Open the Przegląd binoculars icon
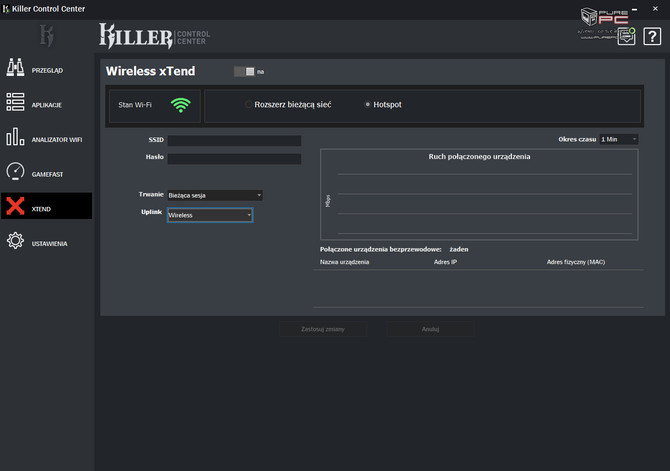 [x=15, y=68]
